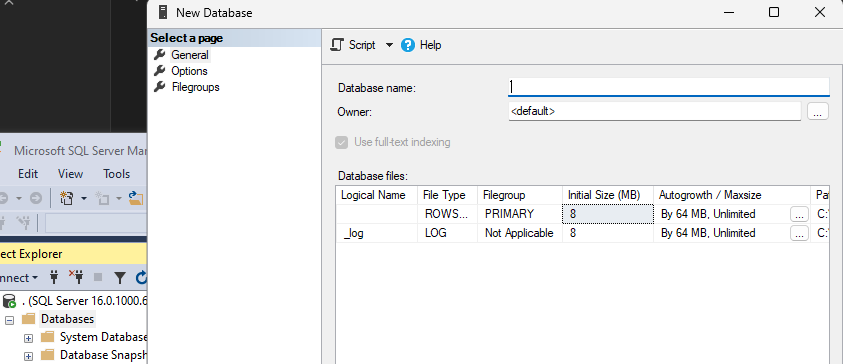The width and height of the screenshot is (843, 364).
Task: Expand the System Databases node
Action: pos(28,338)
